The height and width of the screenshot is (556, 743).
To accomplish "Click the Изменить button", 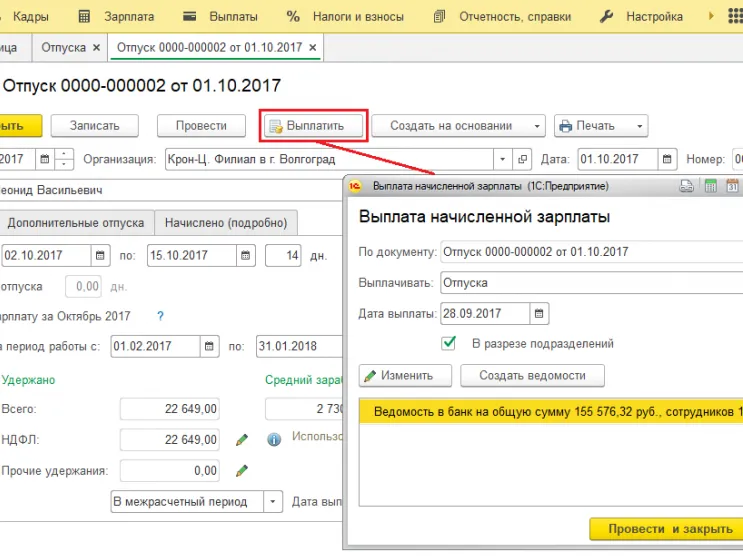I will [x=405, y=376].
